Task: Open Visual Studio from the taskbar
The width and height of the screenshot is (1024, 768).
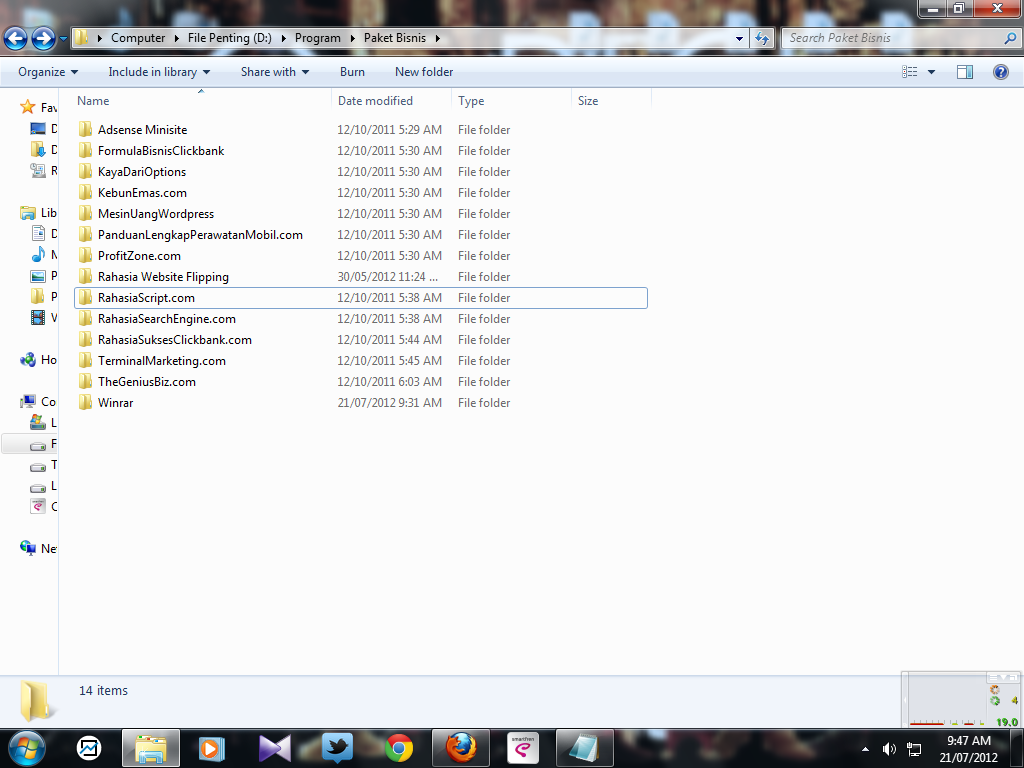Action: (275, 748)
